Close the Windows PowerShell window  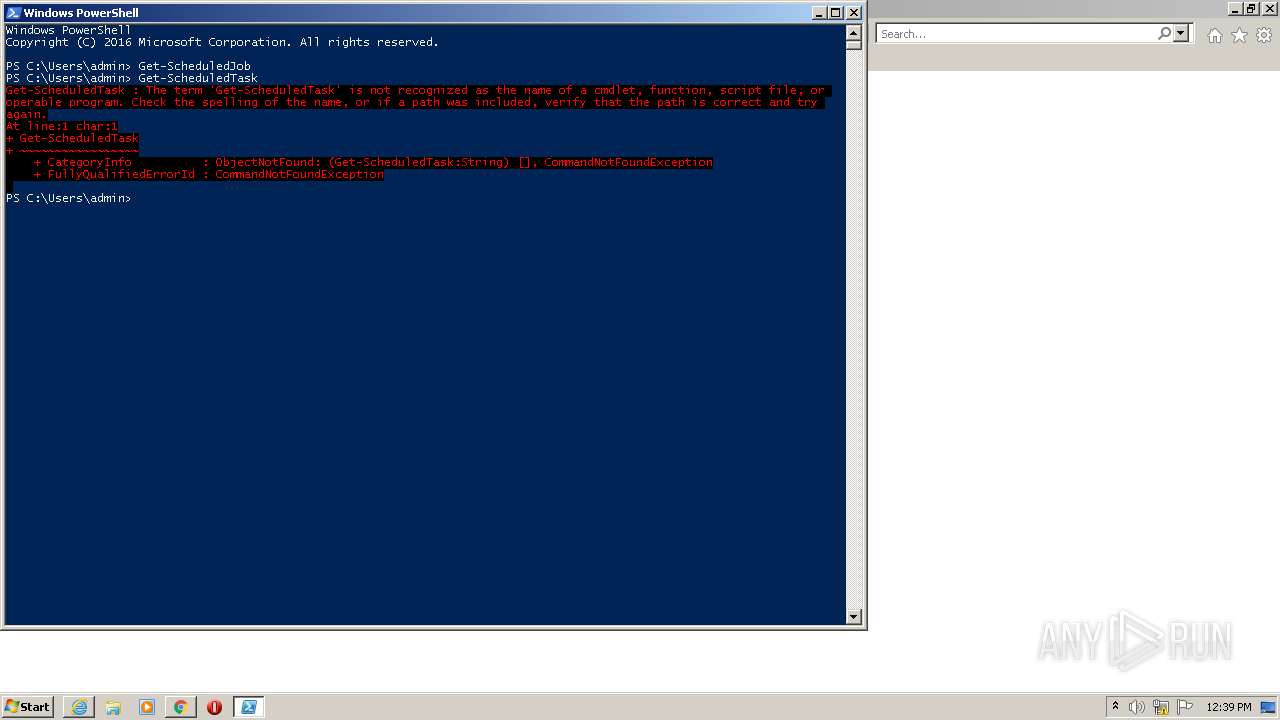point(853,13)
